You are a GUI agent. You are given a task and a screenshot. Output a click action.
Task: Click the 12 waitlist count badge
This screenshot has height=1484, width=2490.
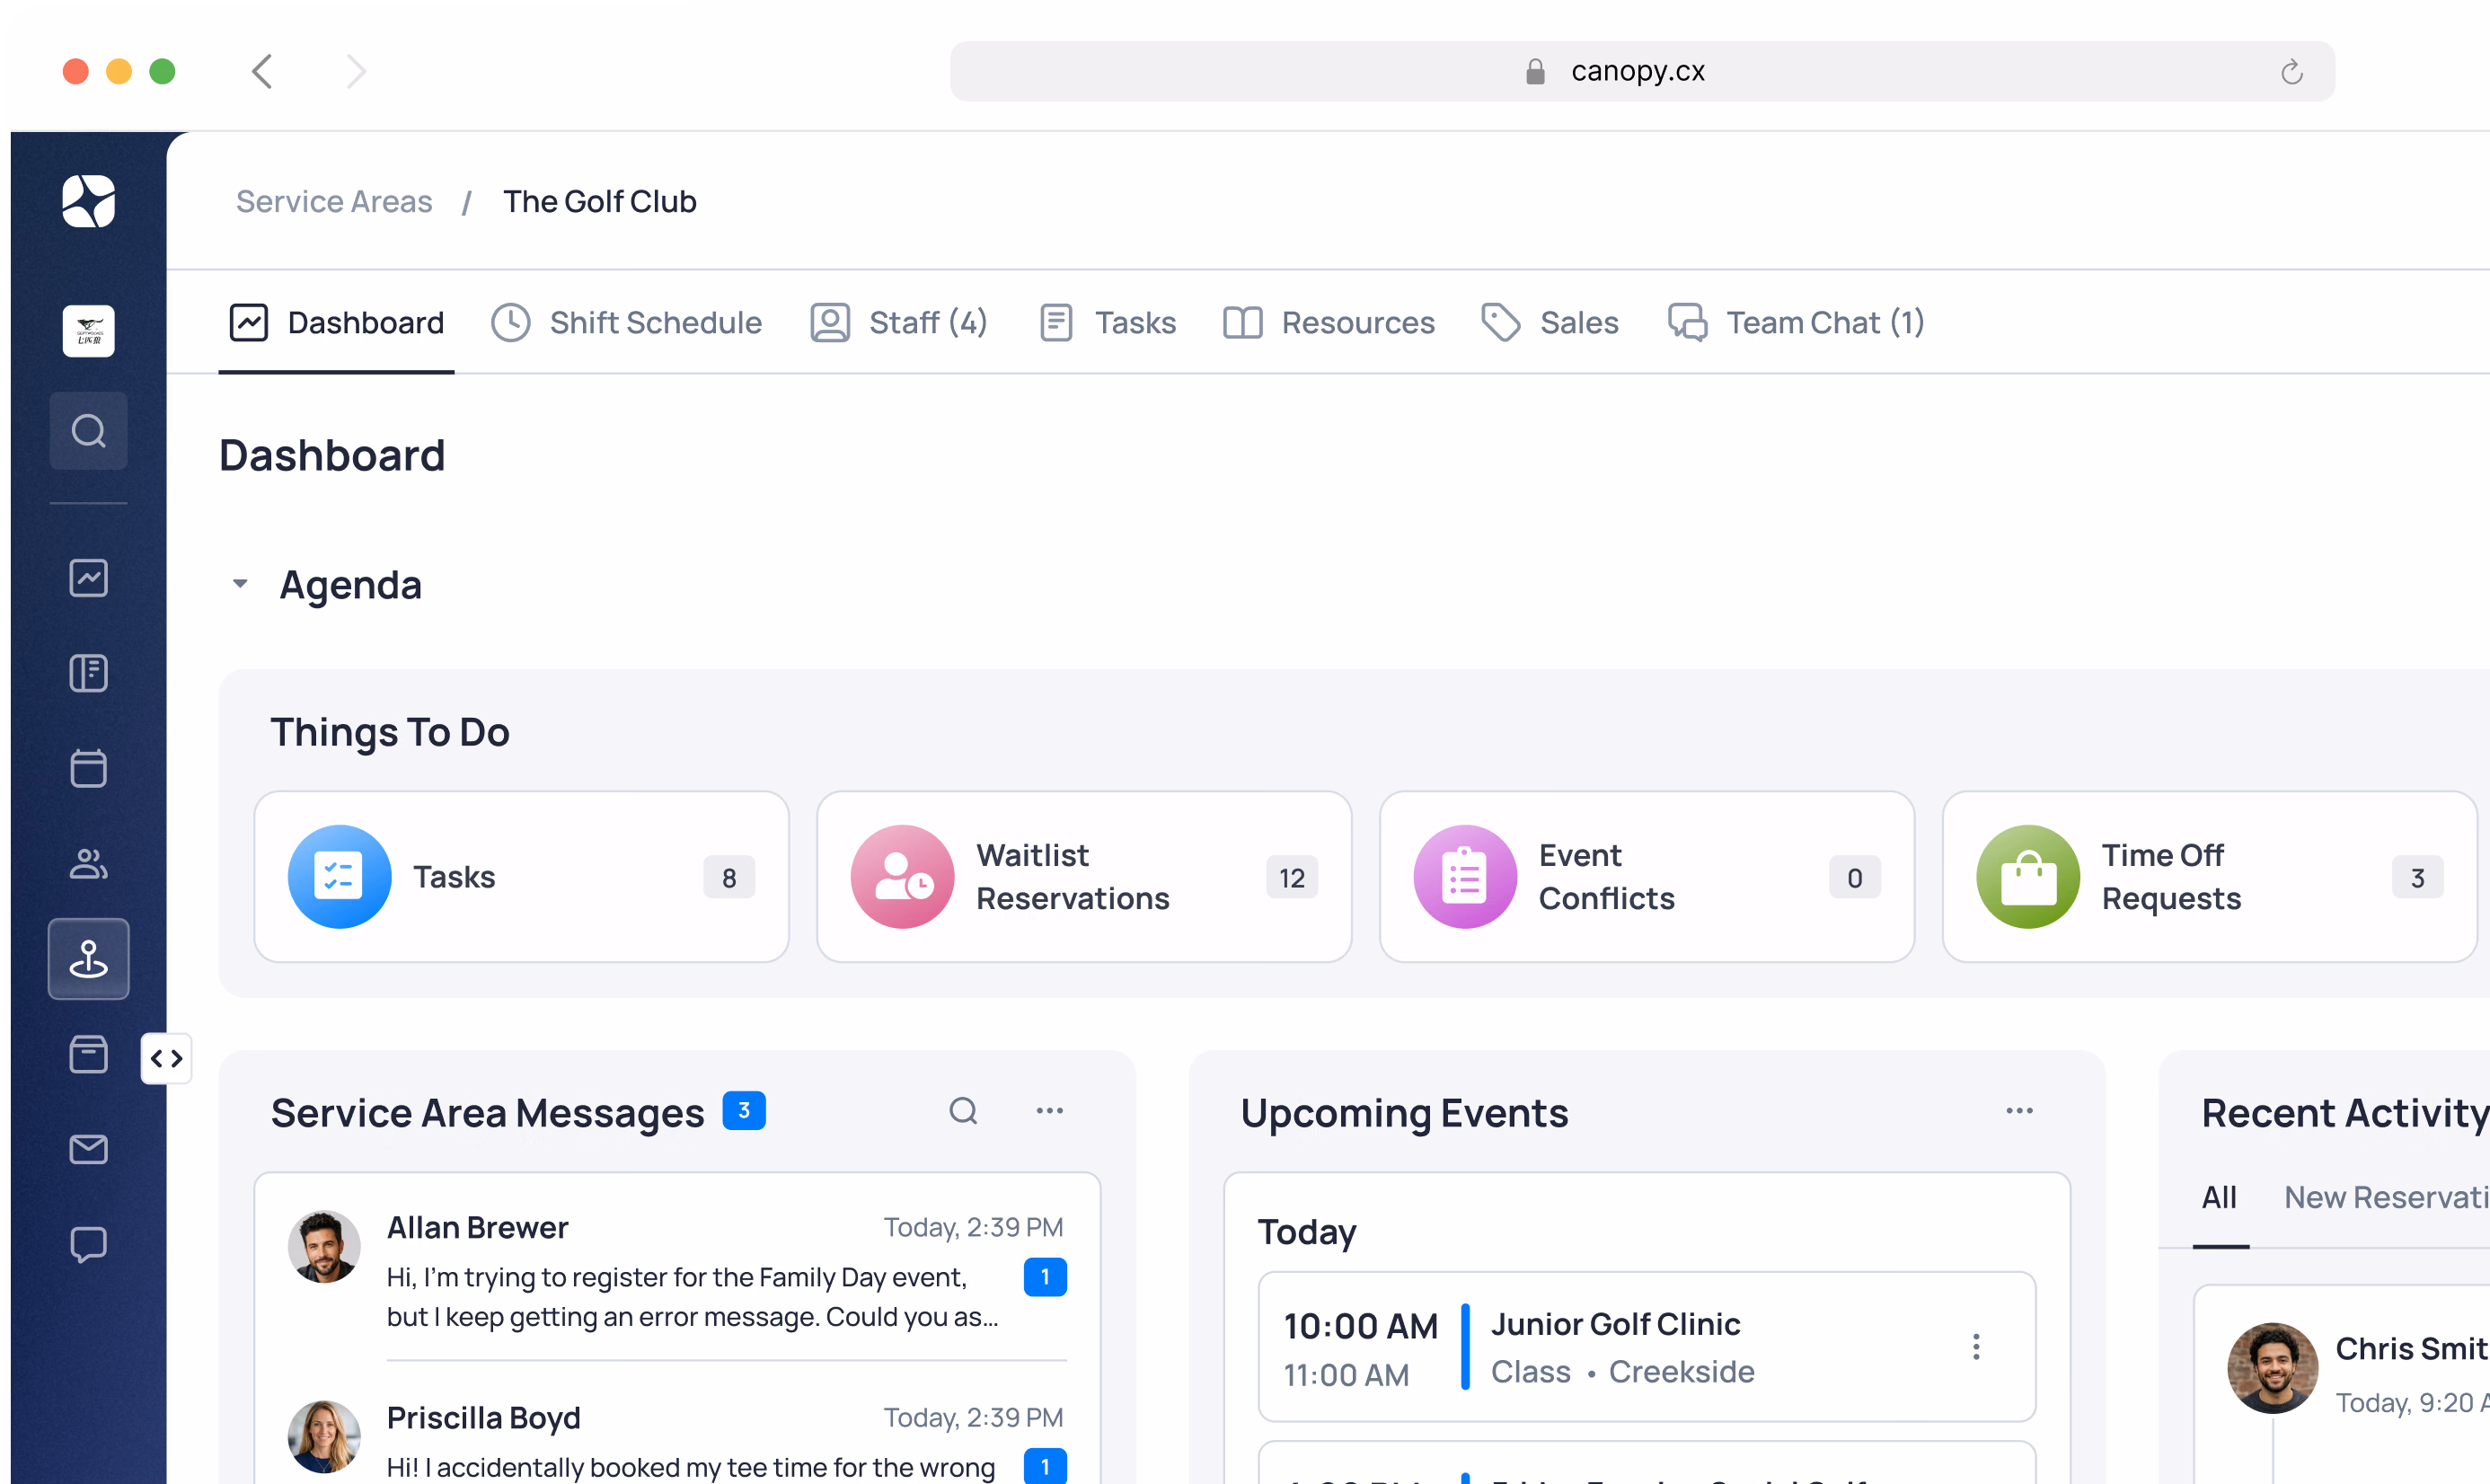coord(1292,878)
